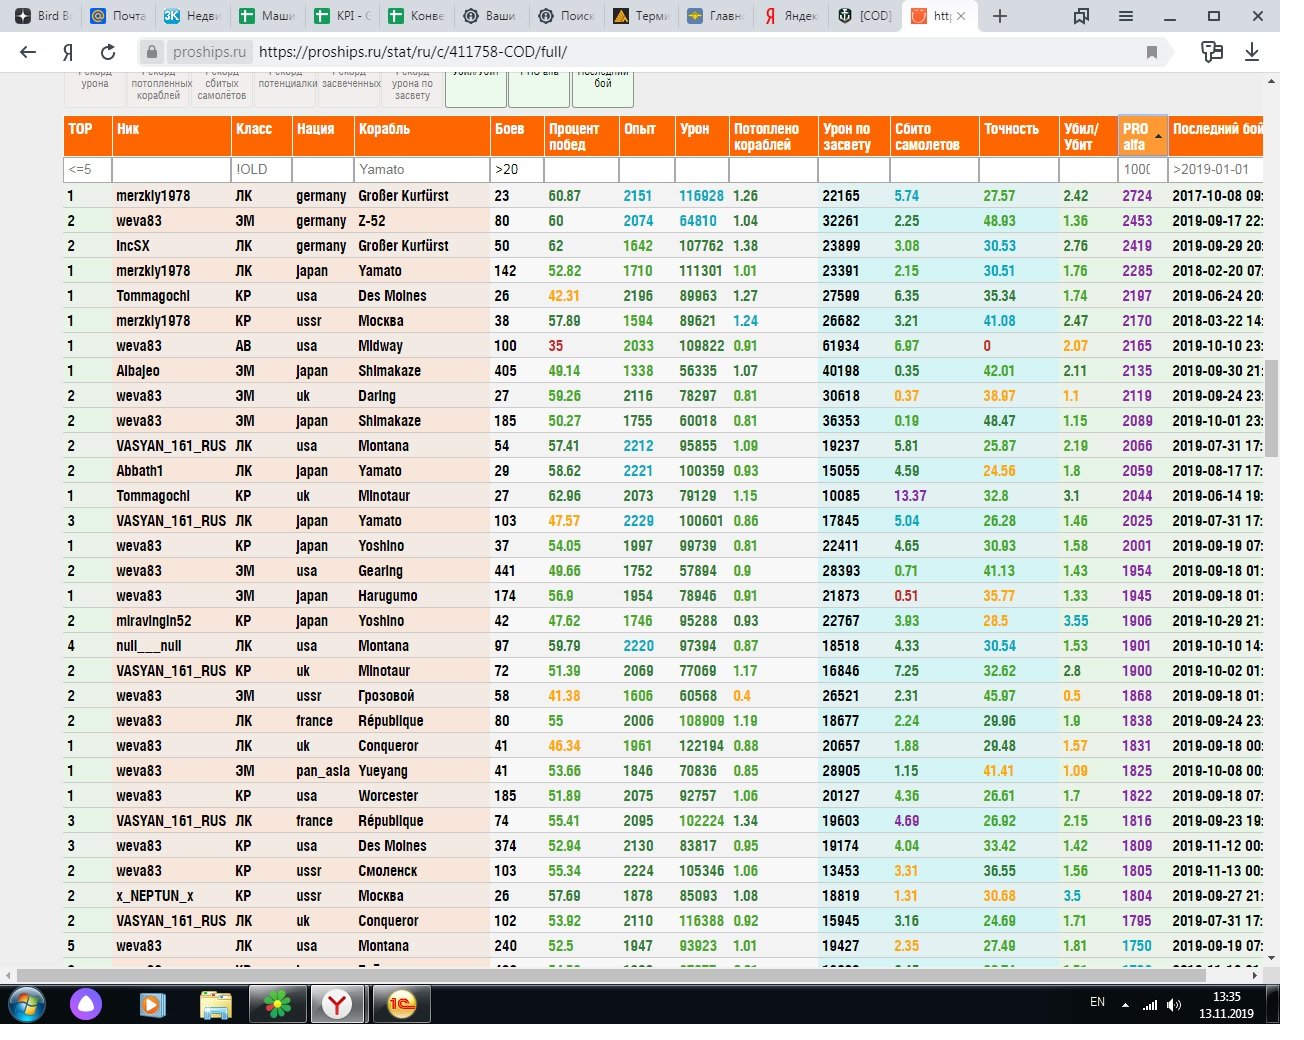Sort table by Корабль column header
The image size is (1304, 1040).
tap(422, 136)
